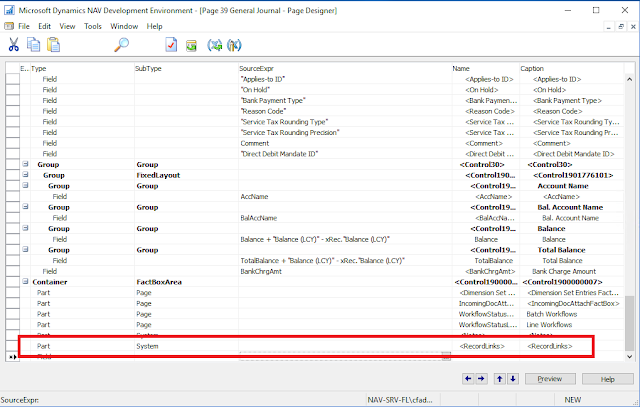This screenshot has height=407, width=640.
Task: Click the Preview button
Action: coord(550,379)
